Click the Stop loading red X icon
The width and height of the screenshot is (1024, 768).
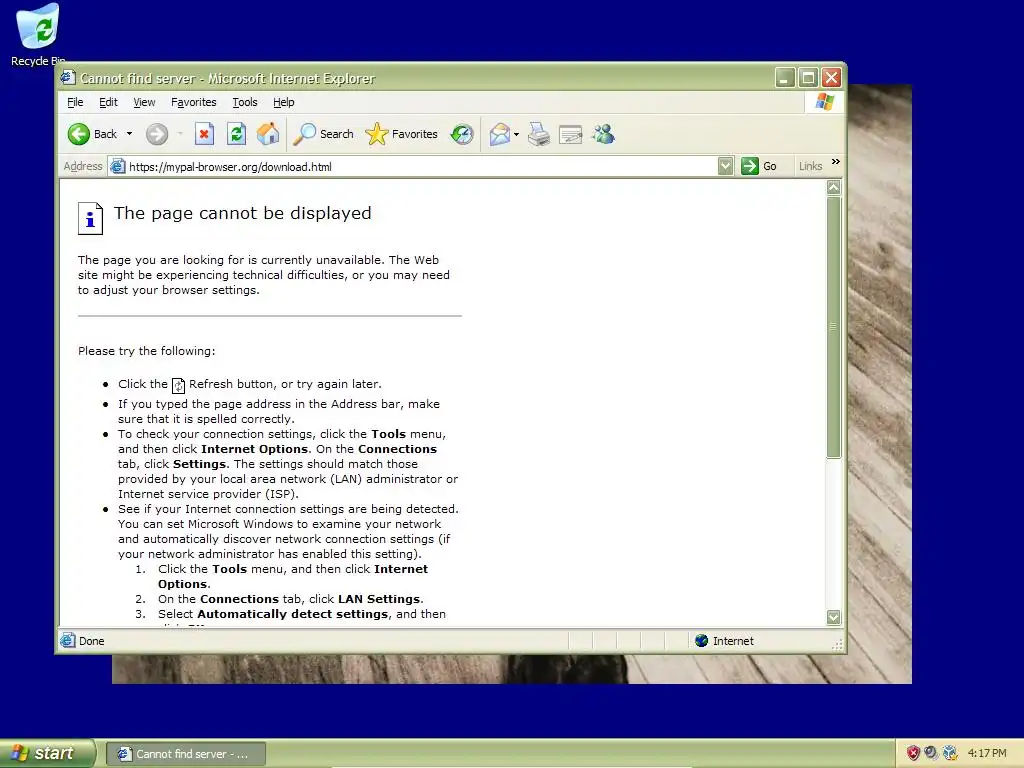(x=204, y=134)
